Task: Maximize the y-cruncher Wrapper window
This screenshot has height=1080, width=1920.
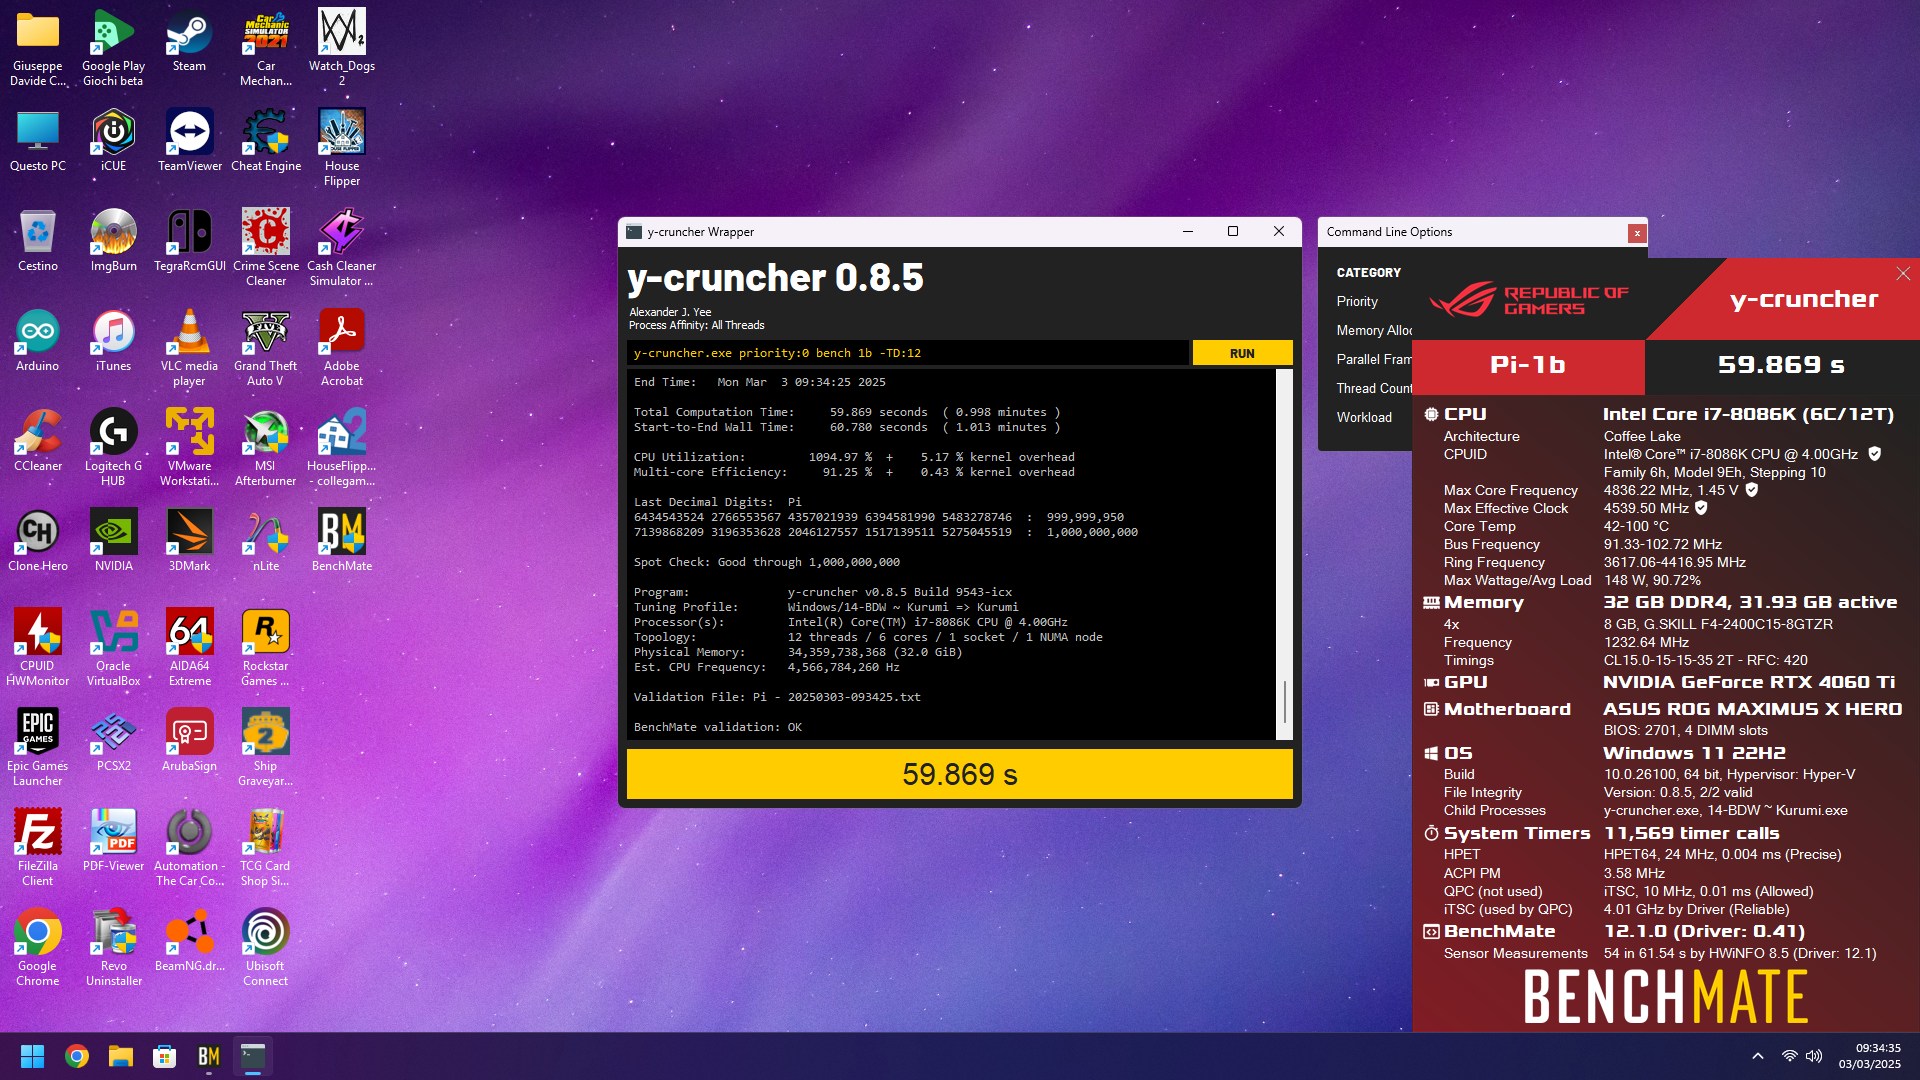Action: [x=1233, y=231]
